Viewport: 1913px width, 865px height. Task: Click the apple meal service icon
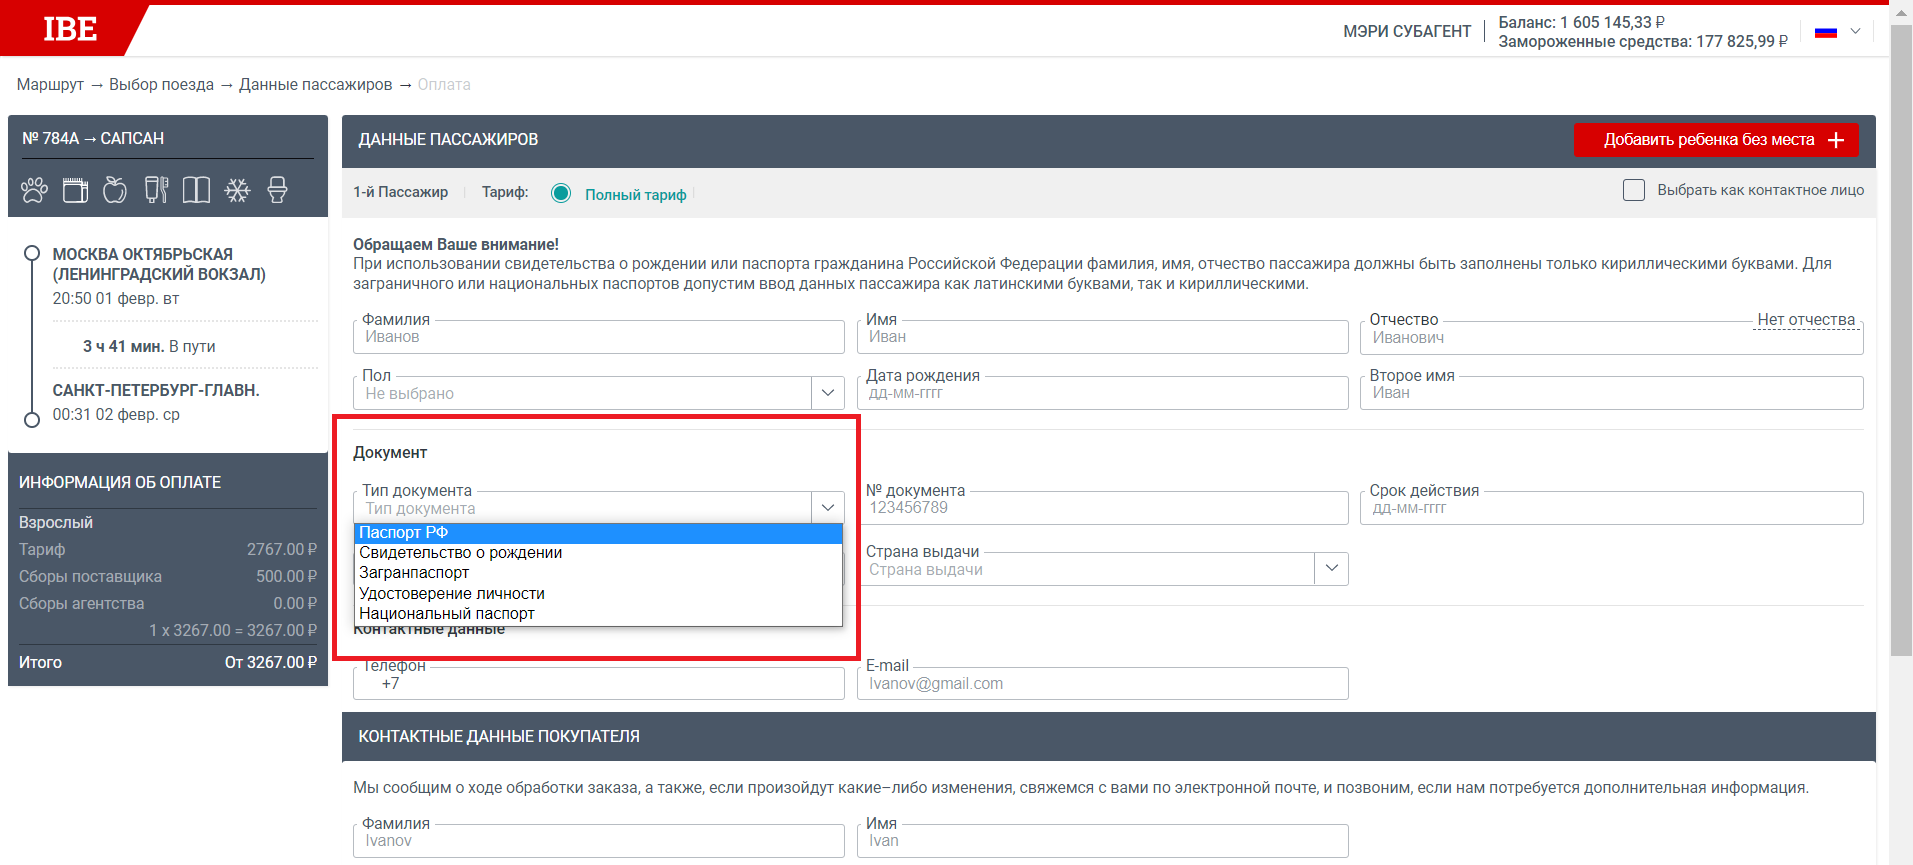point(115,190)
